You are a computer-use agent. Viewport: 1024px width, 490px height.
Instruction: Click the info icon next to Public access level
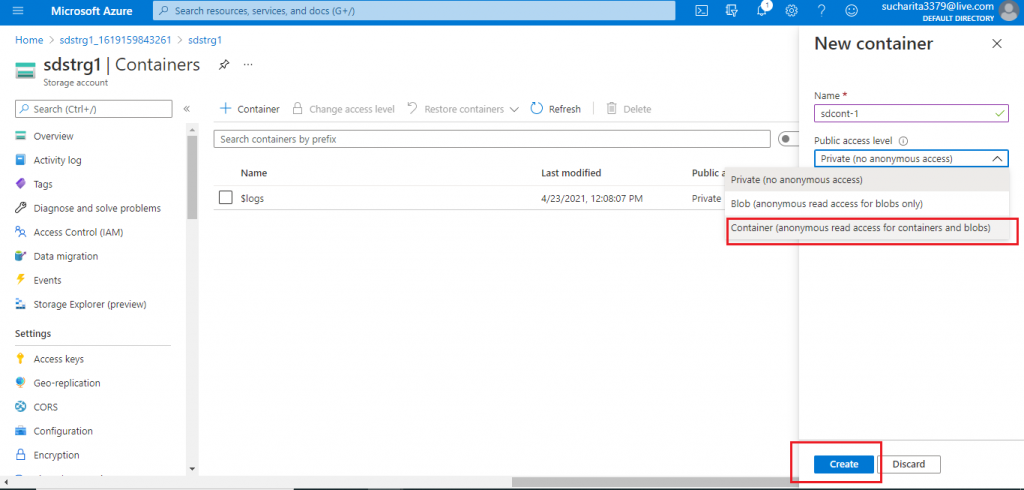pos(904,140)
